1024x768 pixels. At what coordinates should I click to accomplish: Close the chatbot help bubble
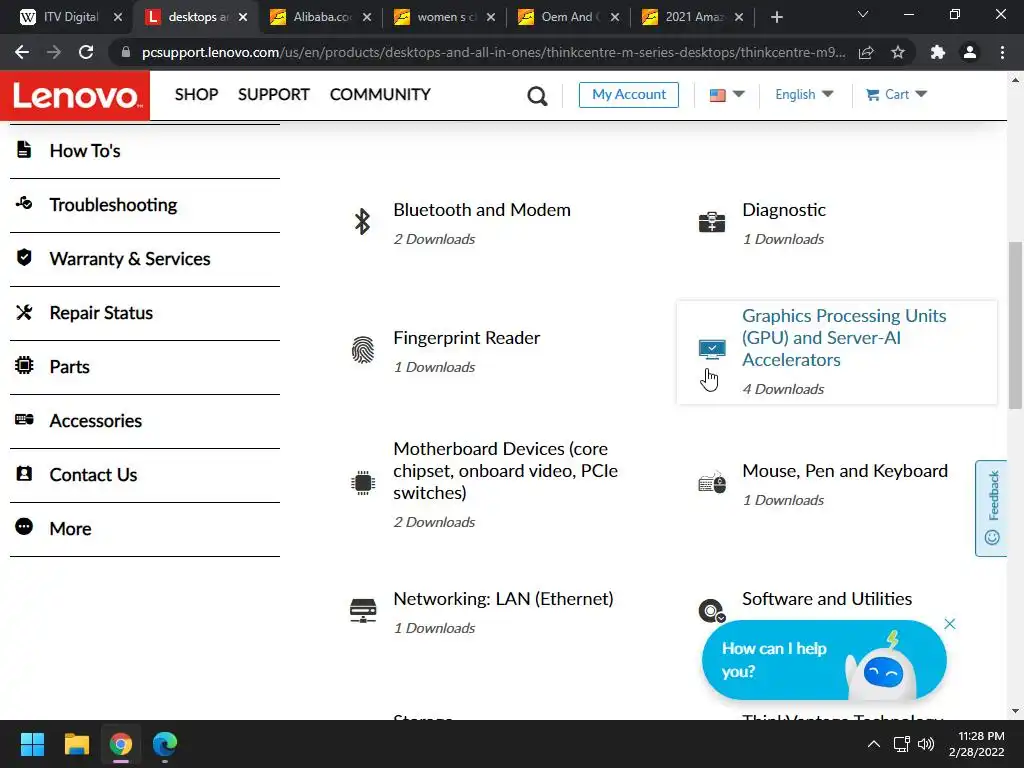(950, 624)
